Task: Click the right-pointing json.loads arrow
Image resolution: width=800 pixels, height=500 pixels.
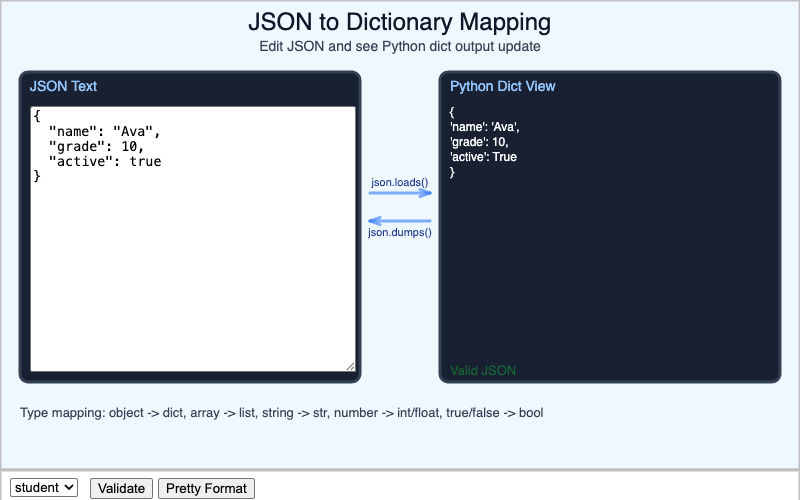Action: pyautogui.click(x=400, y=194)
